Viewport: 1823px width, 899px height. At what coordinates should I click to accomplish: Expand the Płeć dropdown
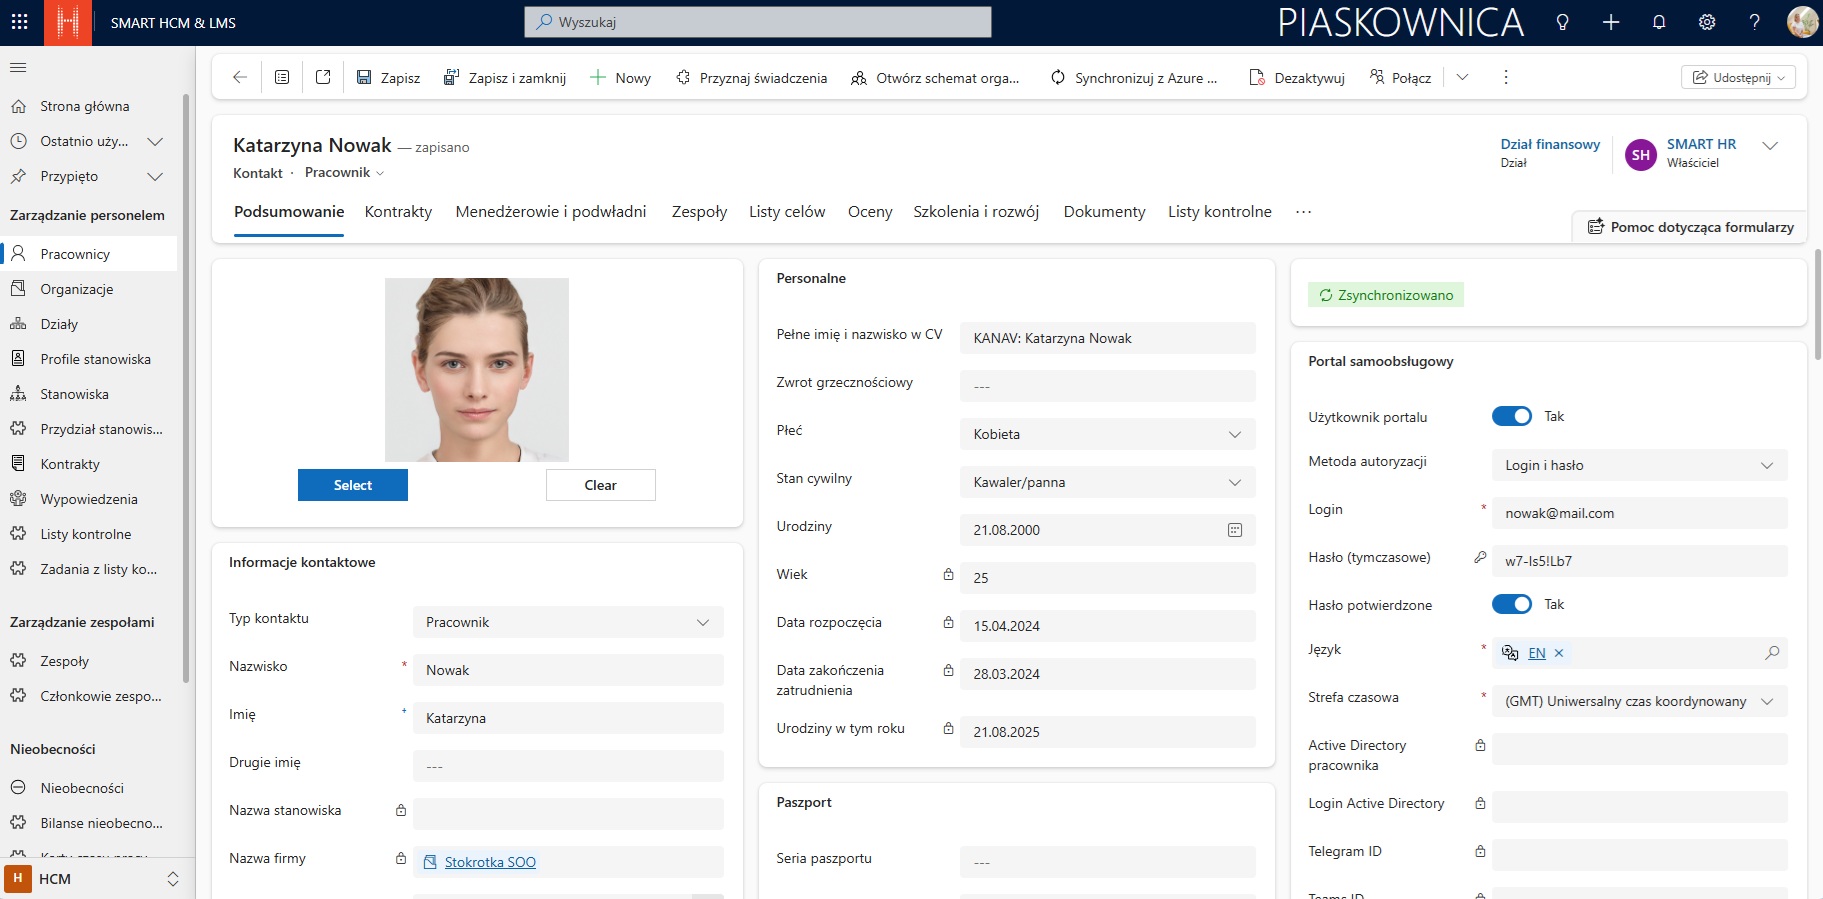click(1235, 434)
